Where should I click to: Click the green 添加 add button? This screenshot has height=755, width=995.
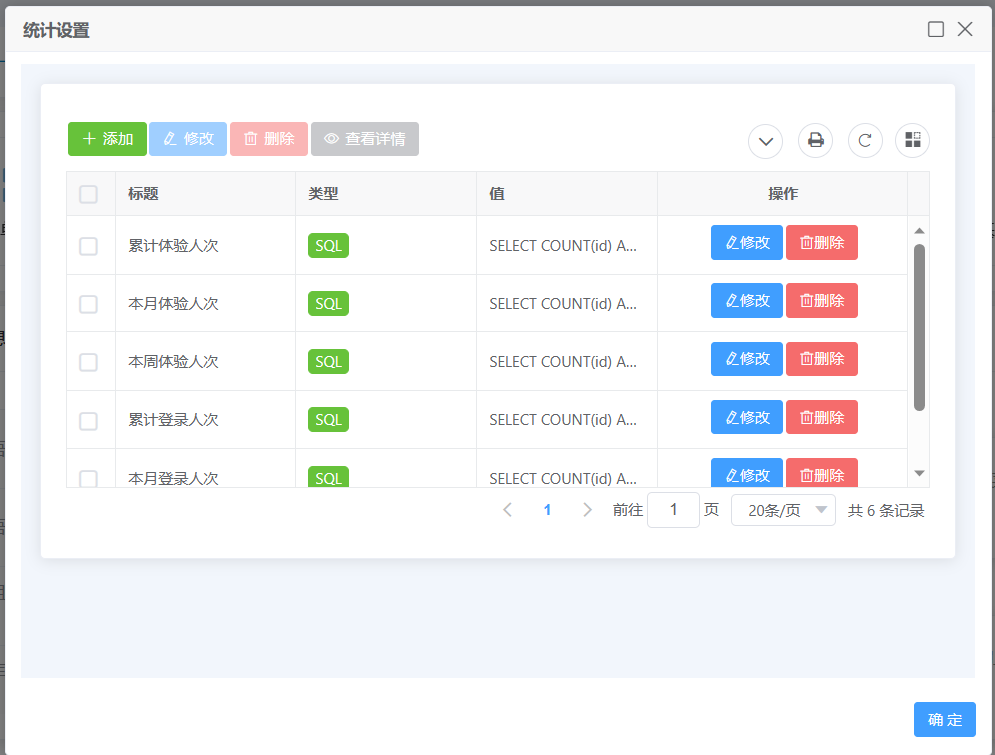(x=107, y=139)
